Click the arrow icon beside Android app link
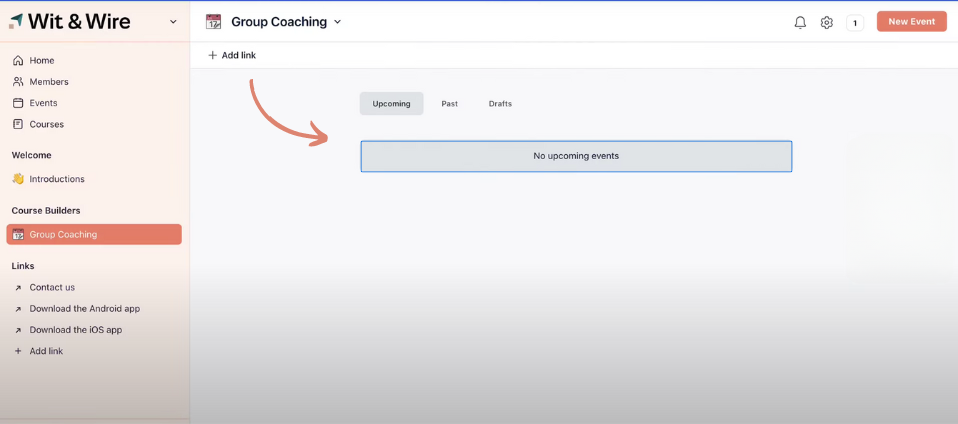958x424 pixels. click(x=18, y=309)
